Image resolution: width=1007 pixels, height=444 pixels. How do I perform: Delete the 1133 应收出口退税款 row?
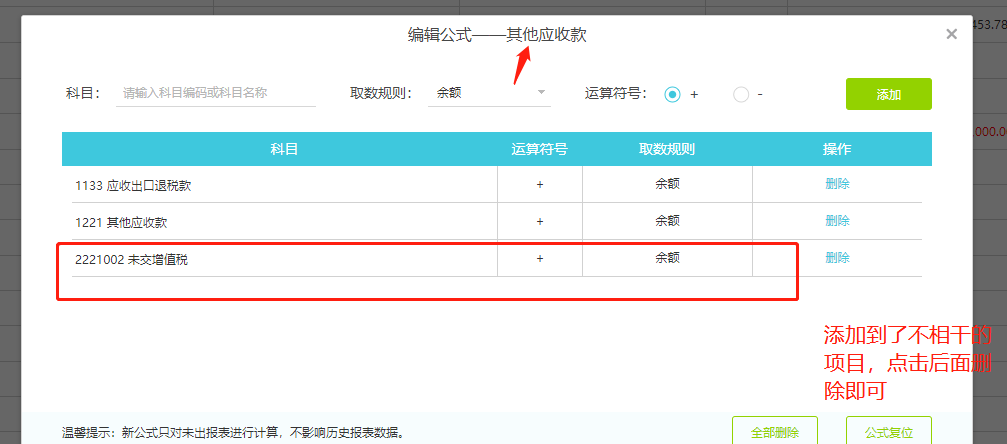[x=837, y=184]
